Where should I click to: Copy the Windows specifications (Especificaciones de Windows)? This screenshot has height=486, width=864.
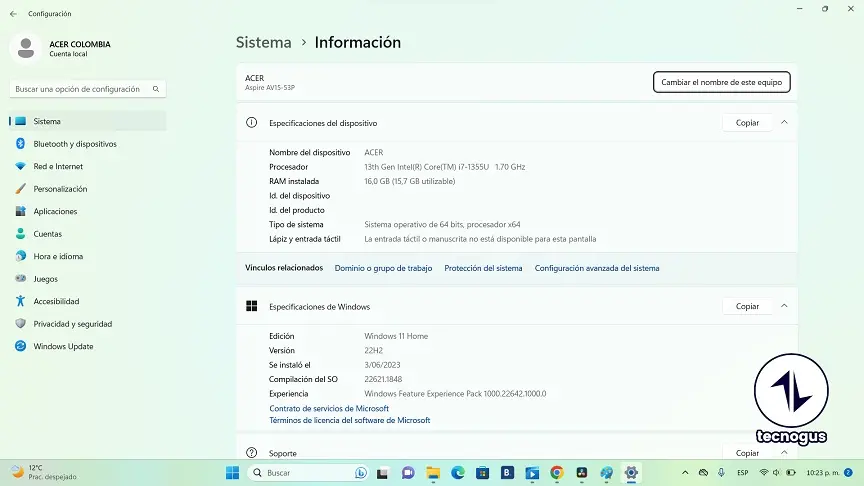click(x=747, y=306)
